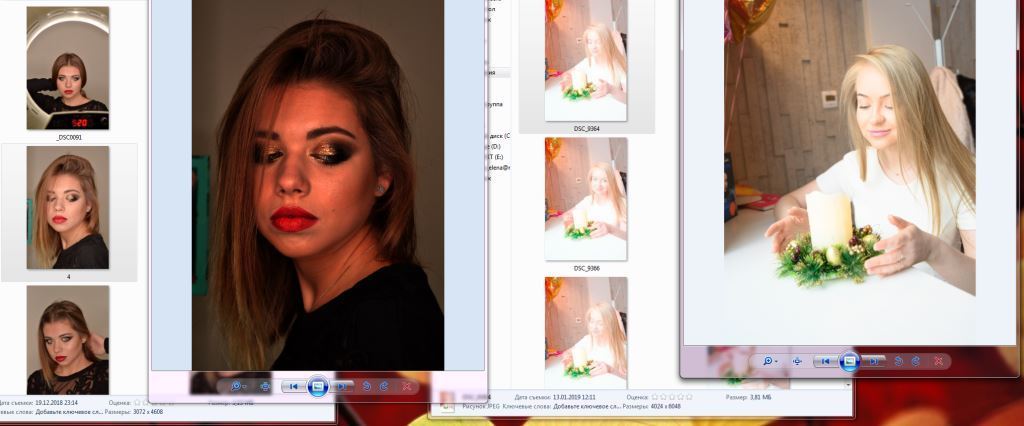Rotate the brunette portrait clockwise
1024x426 pixels.
(383, 386)
